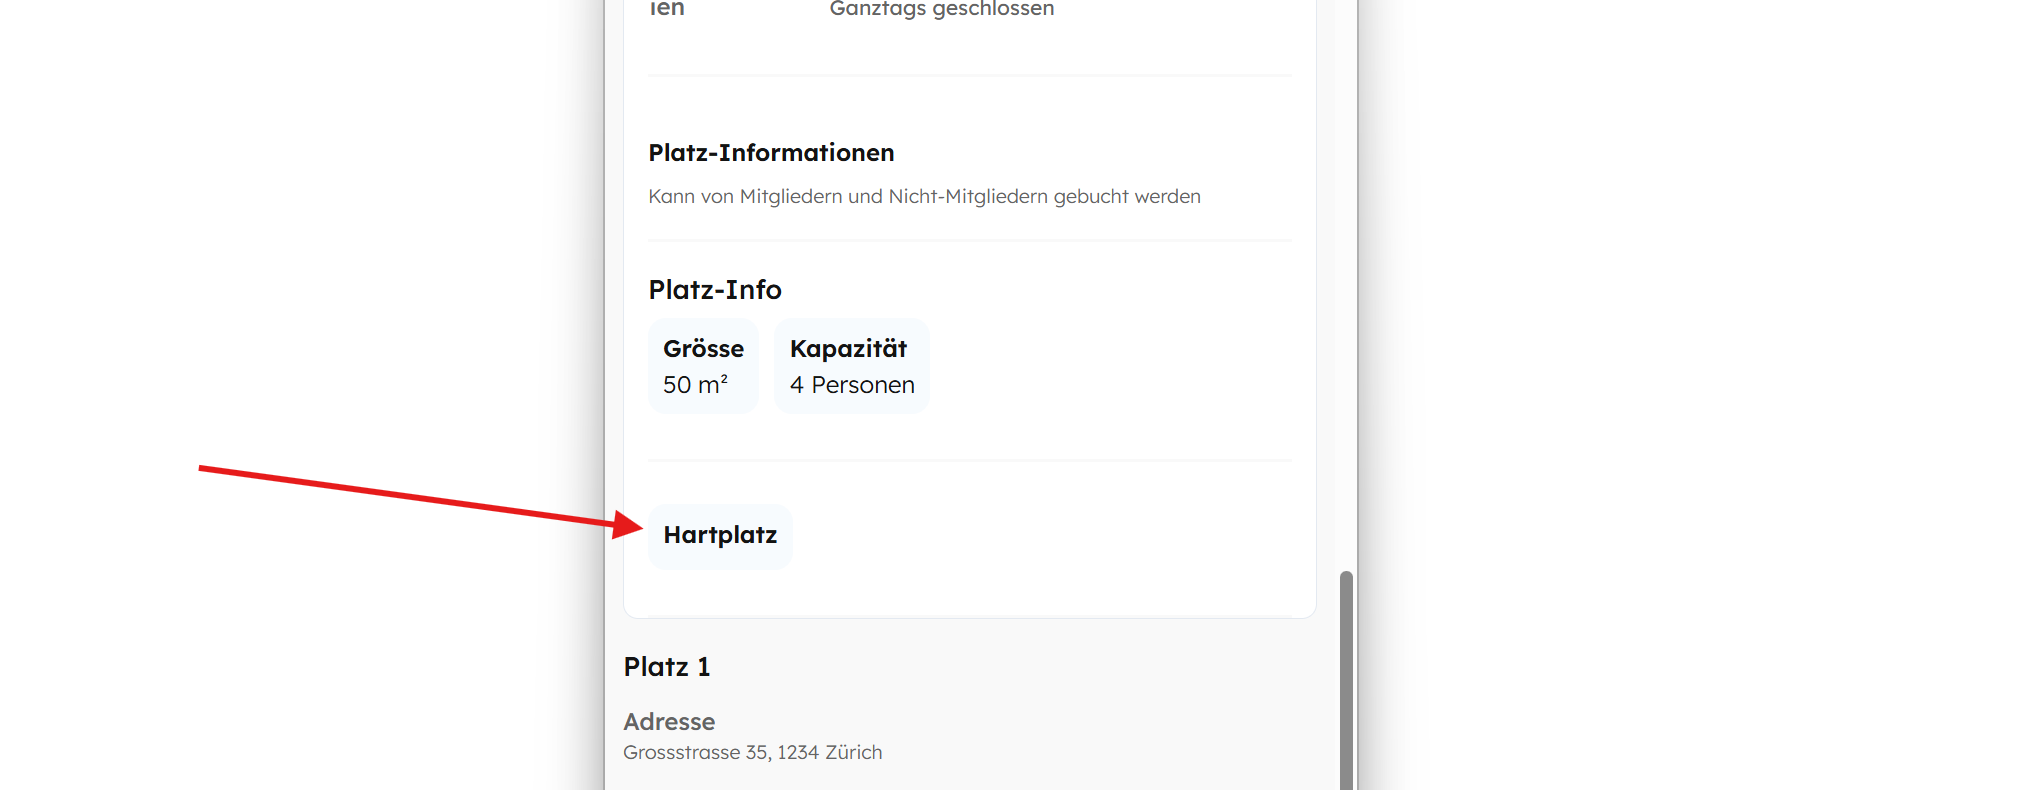Screen dimensions: 2041x790
Task: Open the Grossstrasse 35, 1234 Zürich address
Action: 752,753
